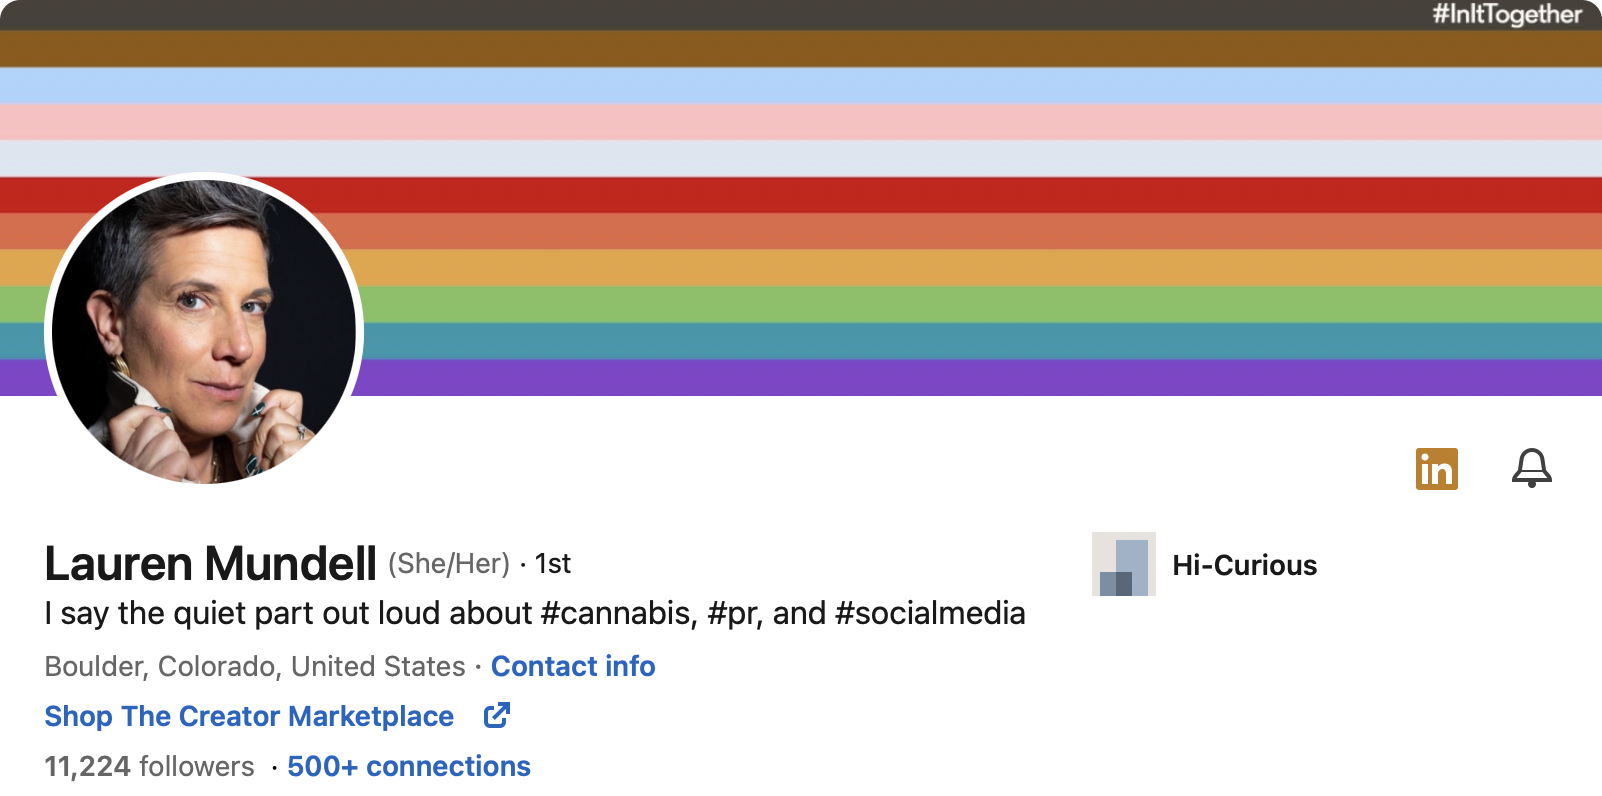Screen dimensions: 1602x796
Task: Open the Contact info link
Action: click(572, 666)
